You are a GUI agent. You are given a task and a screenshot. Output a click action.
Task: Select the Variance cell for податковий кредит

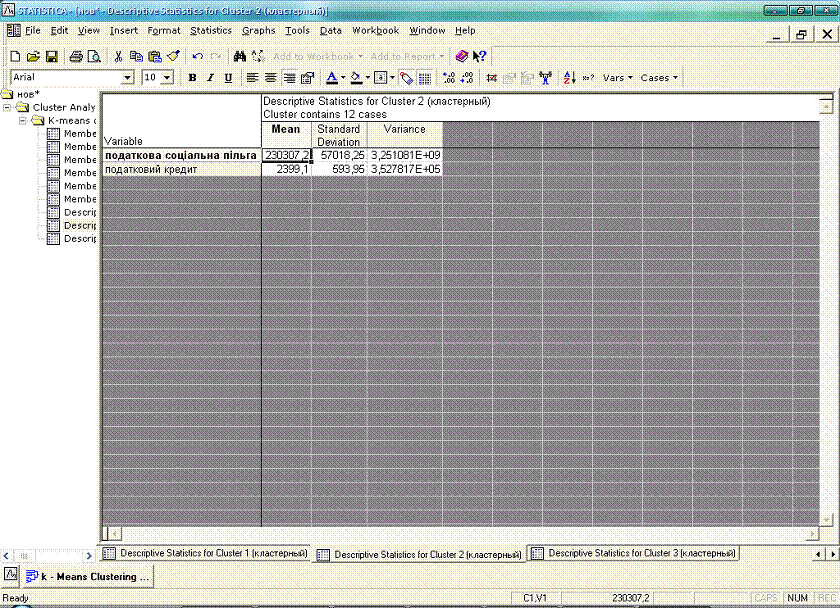pyautogui.click(x=405, y=170)
